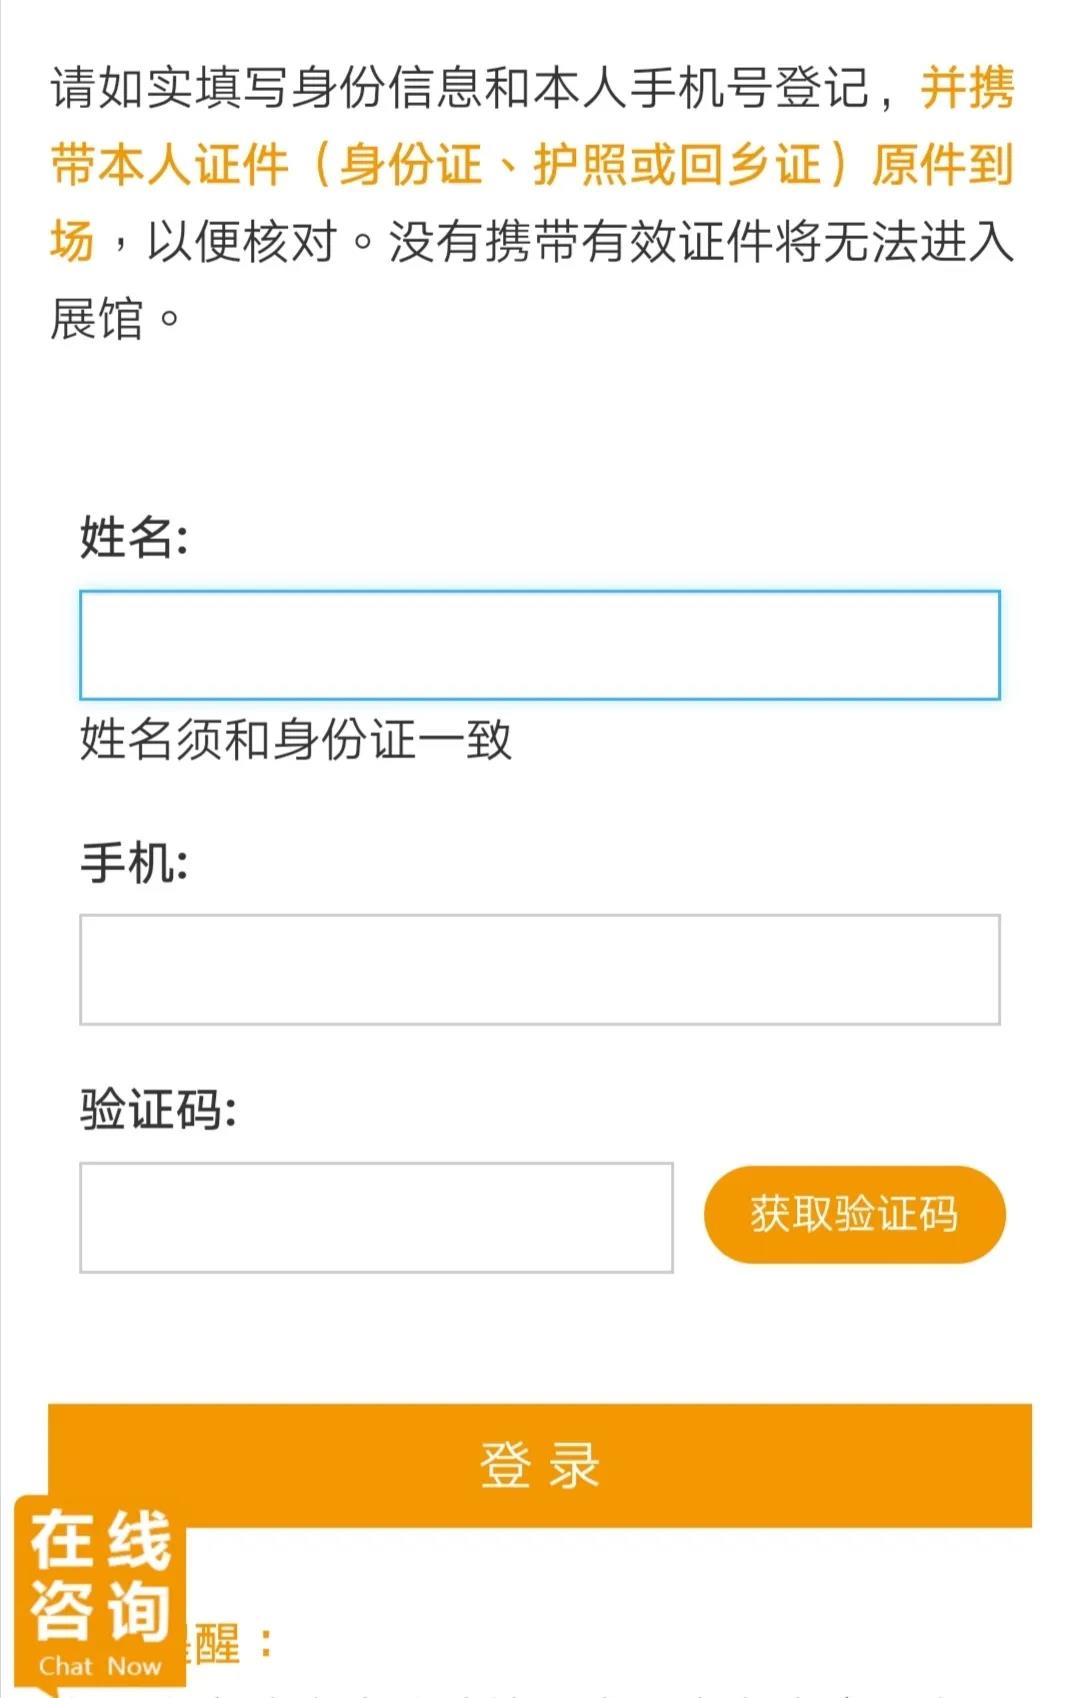Click the word 展馆 in the paragraph
This screenshot has height=1698, width=1080.
[x=97, y=319]
